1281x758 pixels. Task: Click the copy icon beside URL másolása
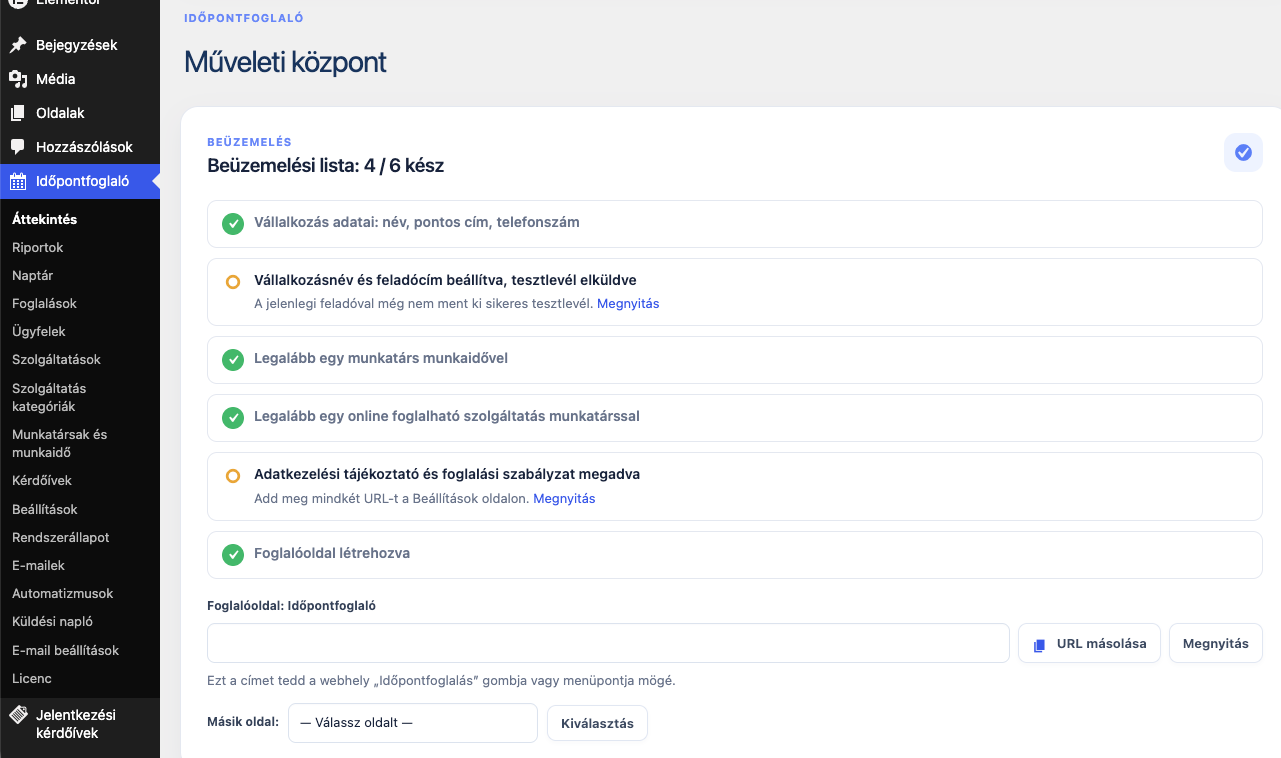click(x=1039, y=645)
